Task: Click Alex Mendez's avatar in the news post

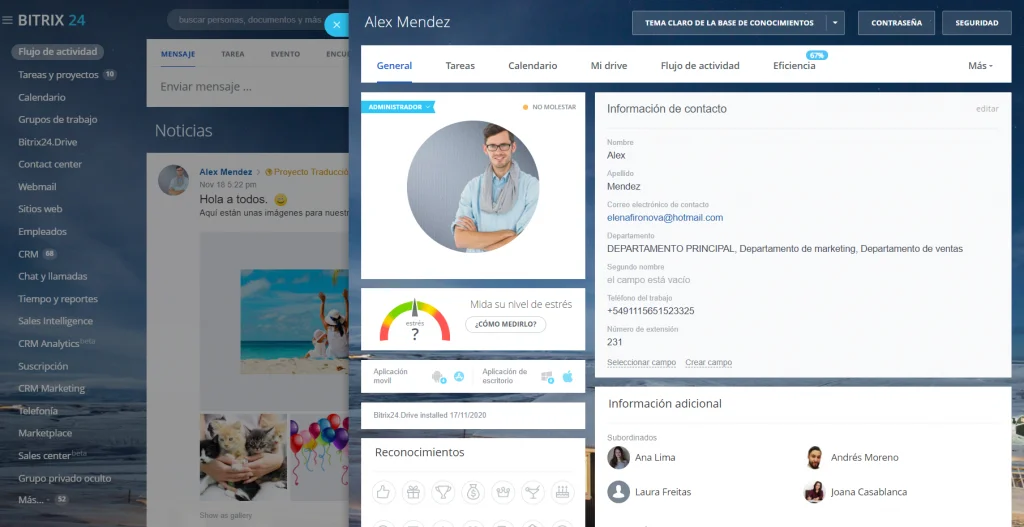Action: click(174, 180)
